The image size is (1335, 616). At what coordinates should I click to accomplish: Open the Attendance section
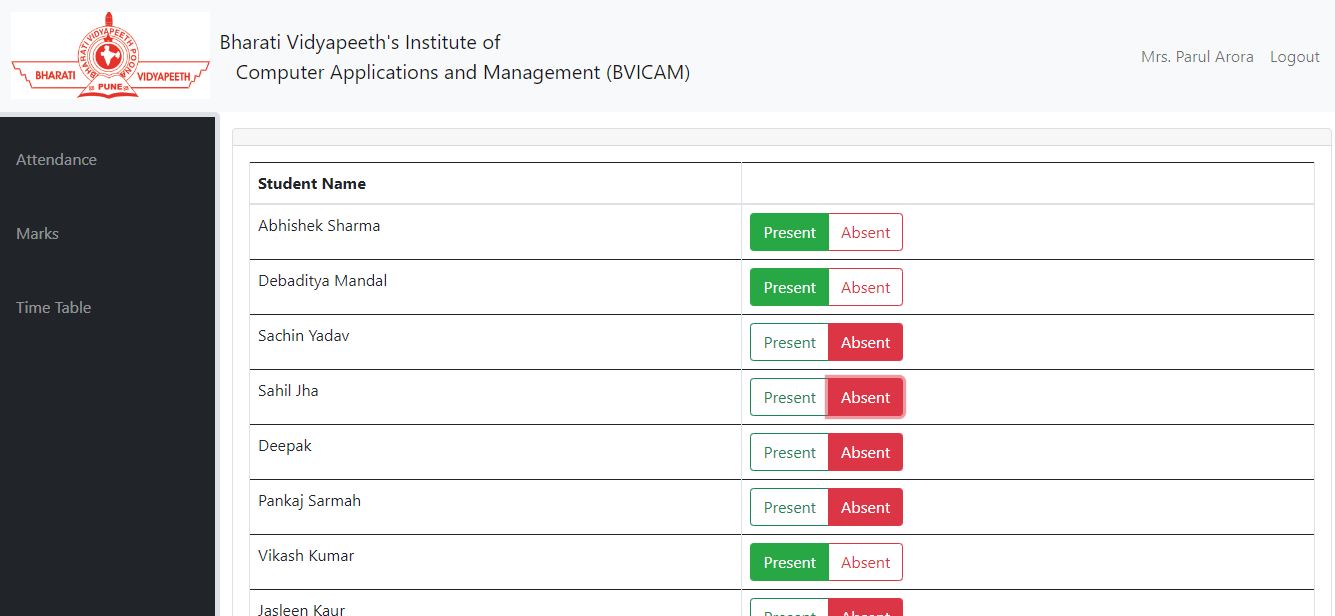coord(56,159)
